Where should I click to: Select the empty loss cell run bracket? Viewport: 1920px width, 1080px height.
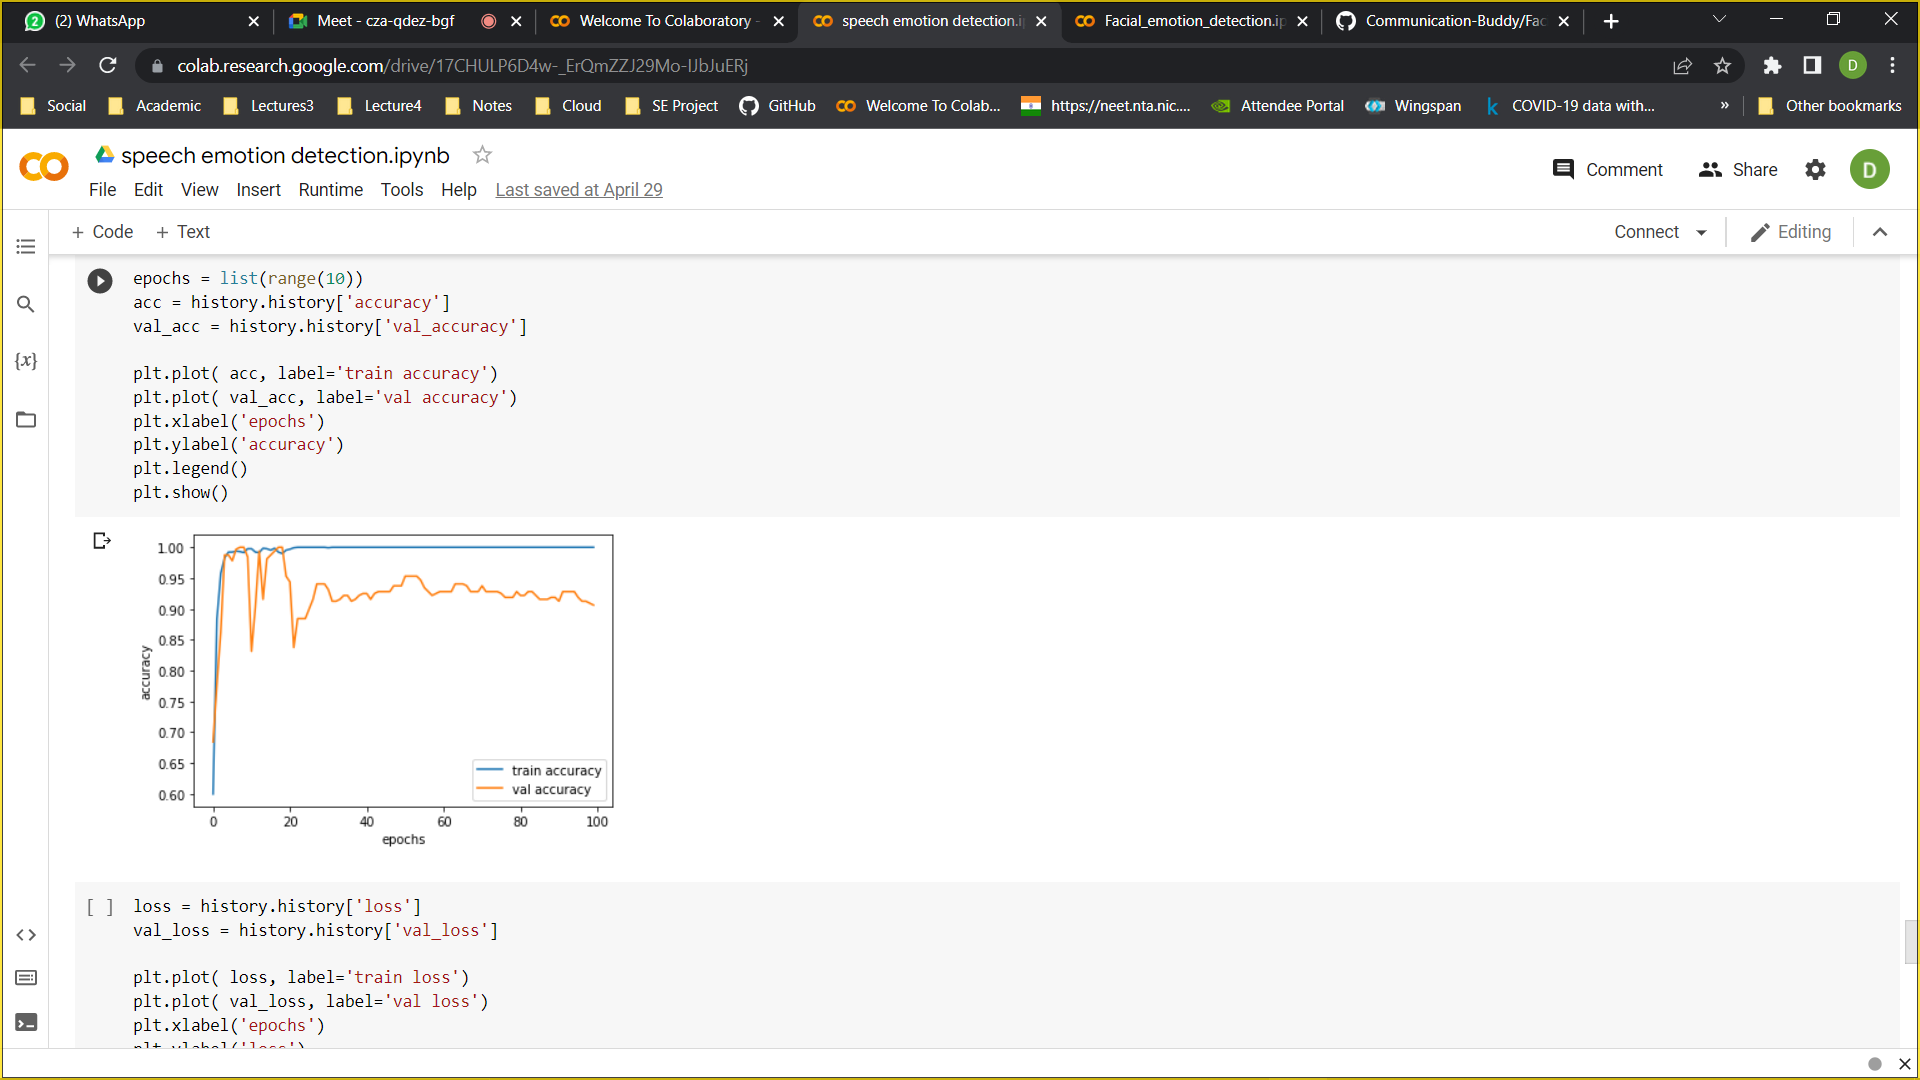100,907
